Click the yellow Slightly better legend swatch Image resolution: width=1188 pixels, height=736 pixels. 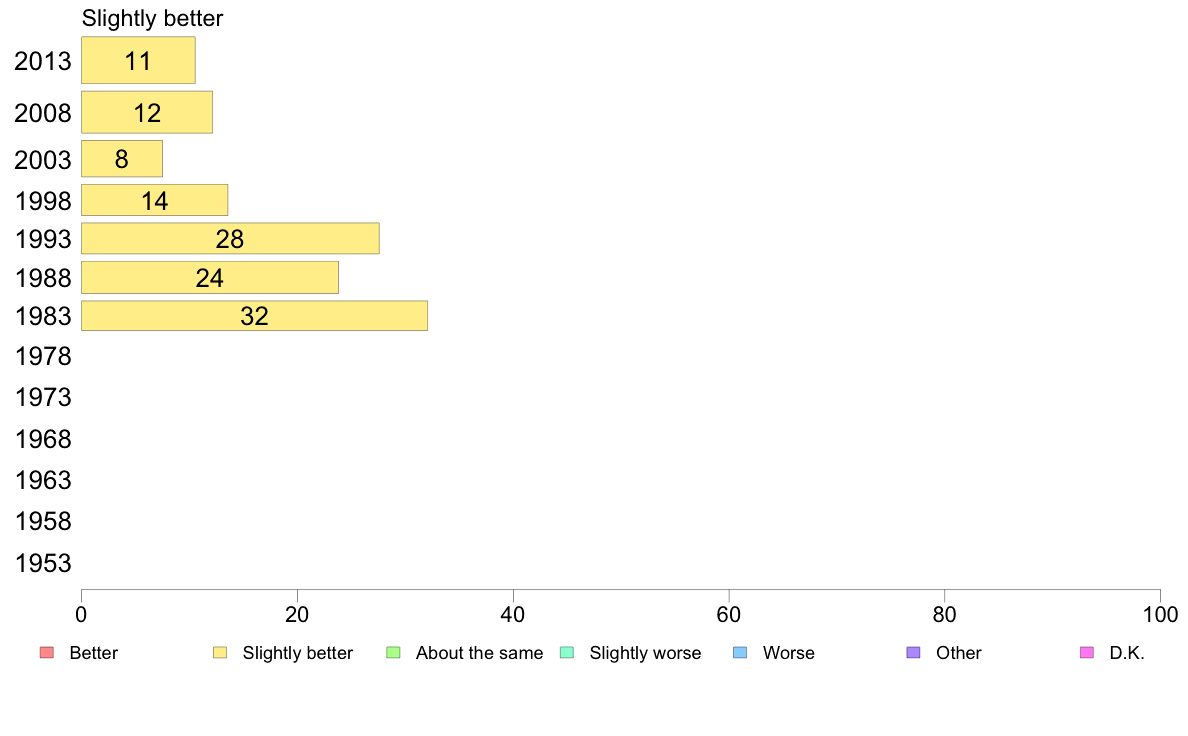pyautogui.click(x=220, y=653)
